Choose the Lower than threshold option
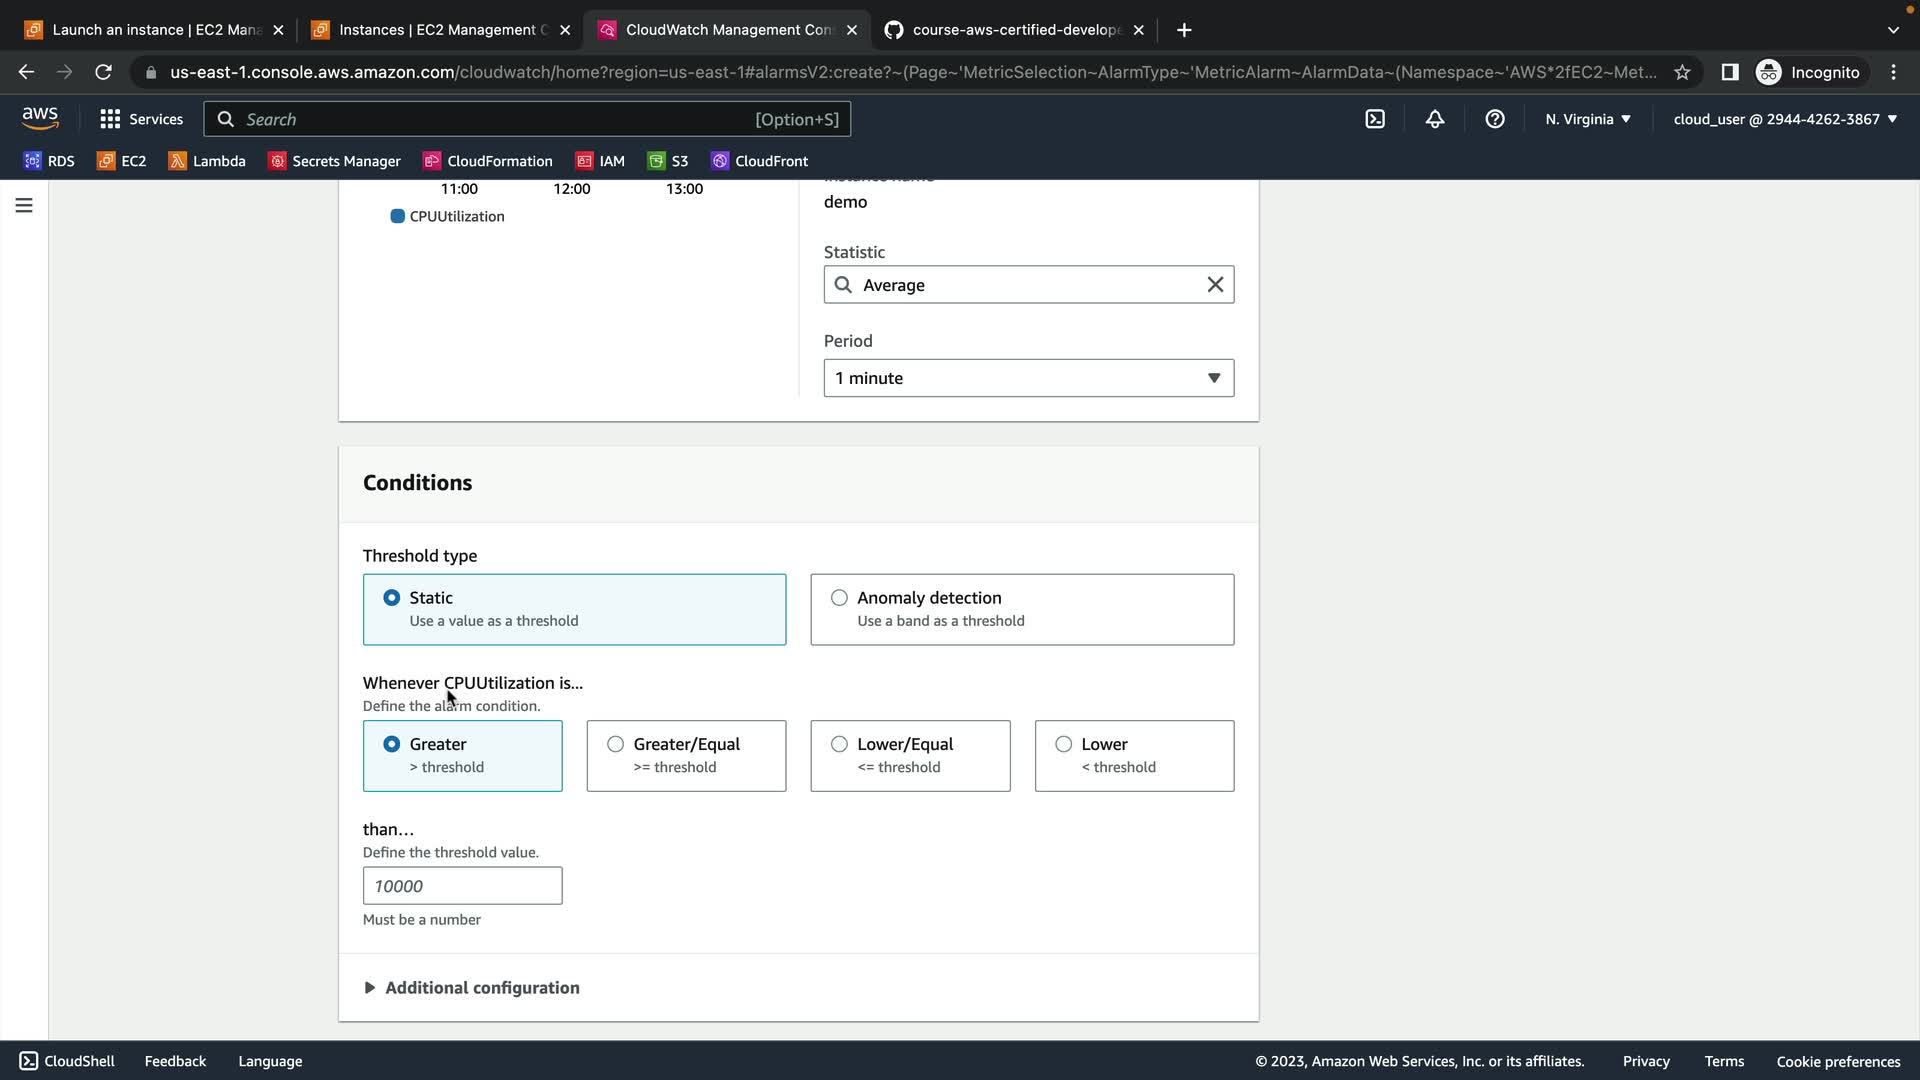 coord(1064,744)
